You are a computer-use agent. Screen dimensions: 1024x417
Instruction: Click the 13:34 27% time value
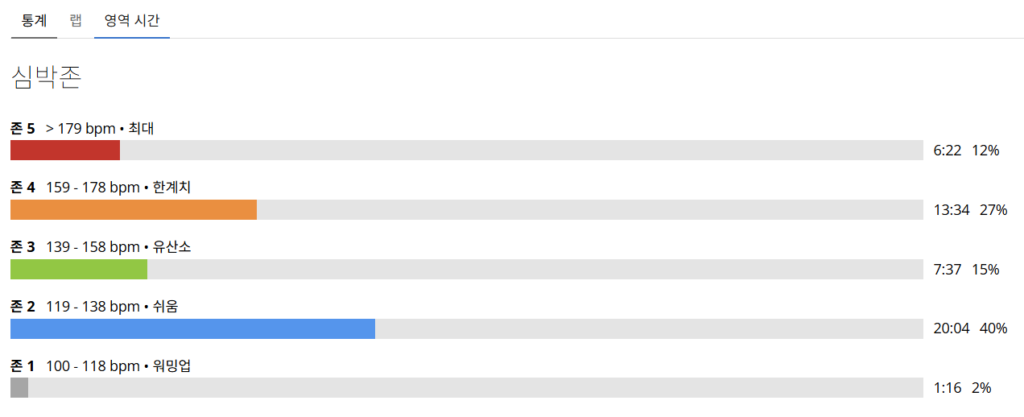pos(970,210)
